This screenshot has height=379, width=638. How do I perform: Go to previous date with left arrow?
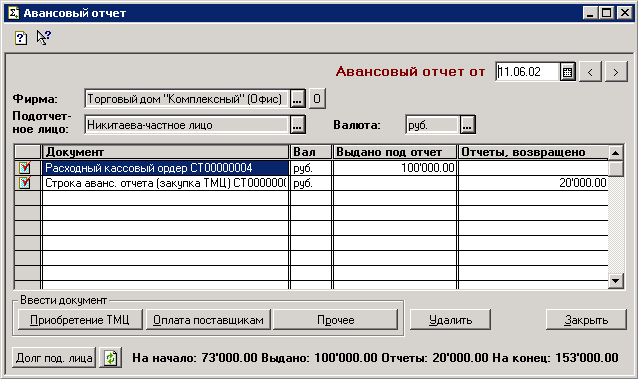[x=590, y=72]
